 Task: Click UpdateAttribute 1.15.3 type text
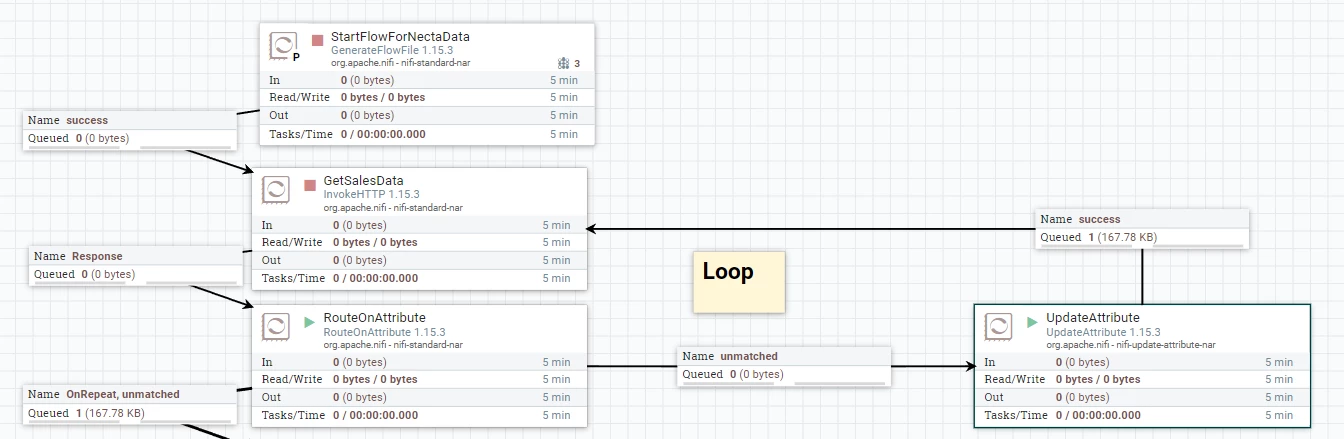pos(1103,332)
